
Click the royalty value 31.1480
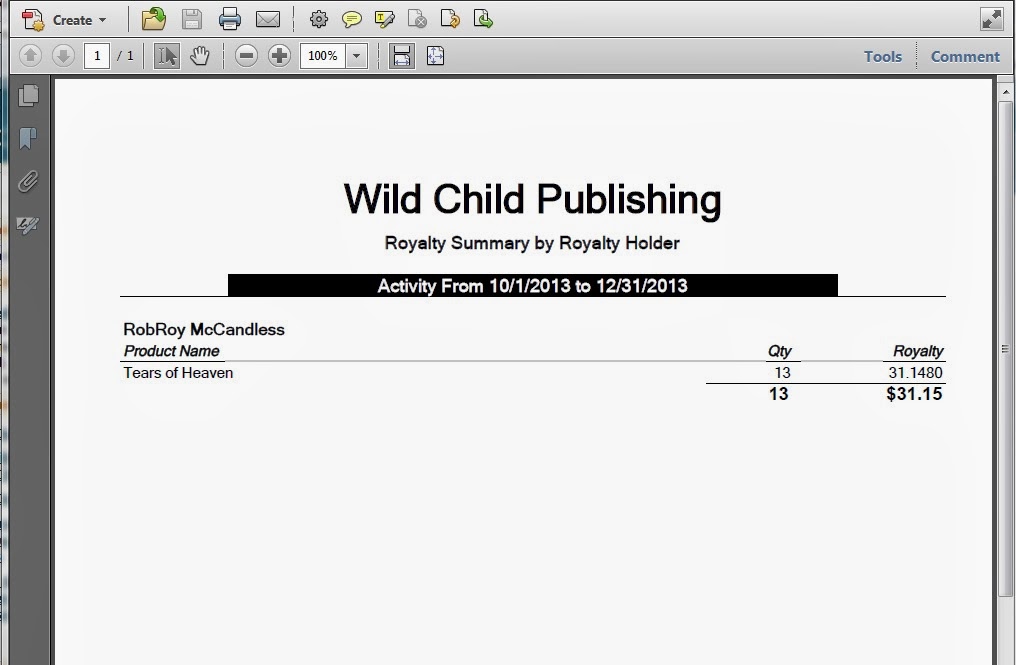pos(915,373)
